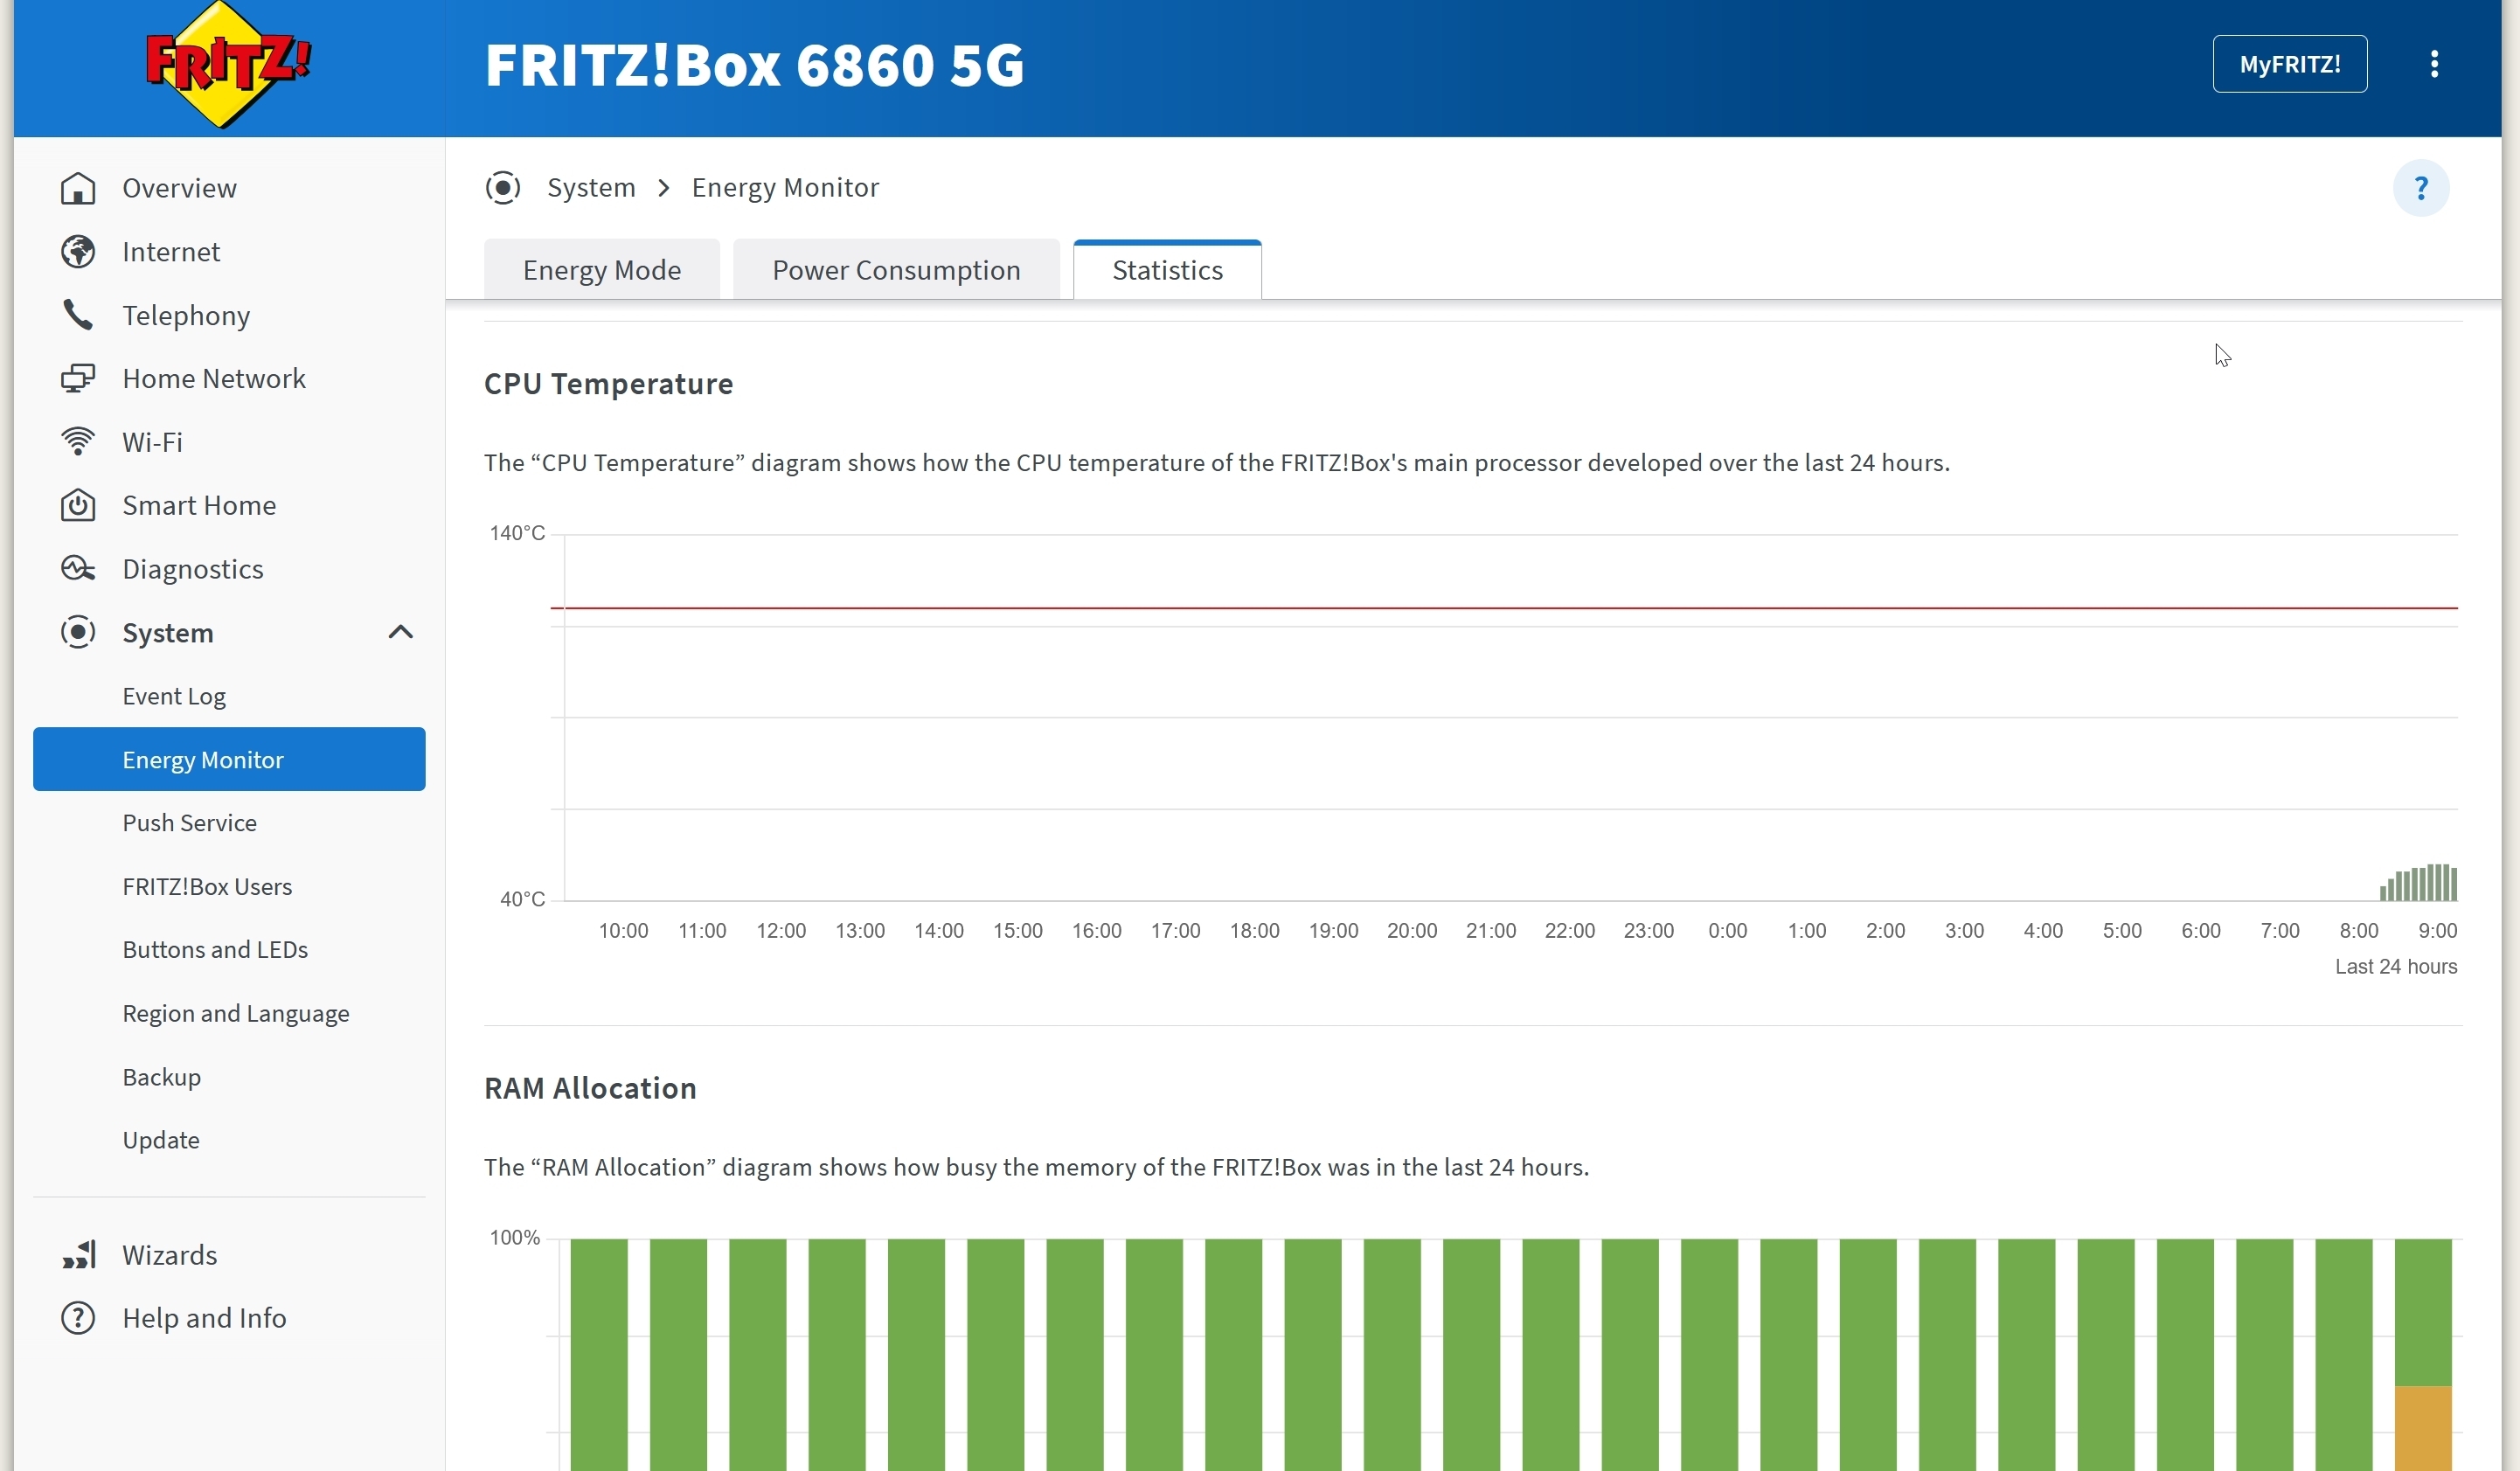This screenshot has width=2520, height=1471.
Task: Open the help question mark icon
Action: (x=2420, y=188)
